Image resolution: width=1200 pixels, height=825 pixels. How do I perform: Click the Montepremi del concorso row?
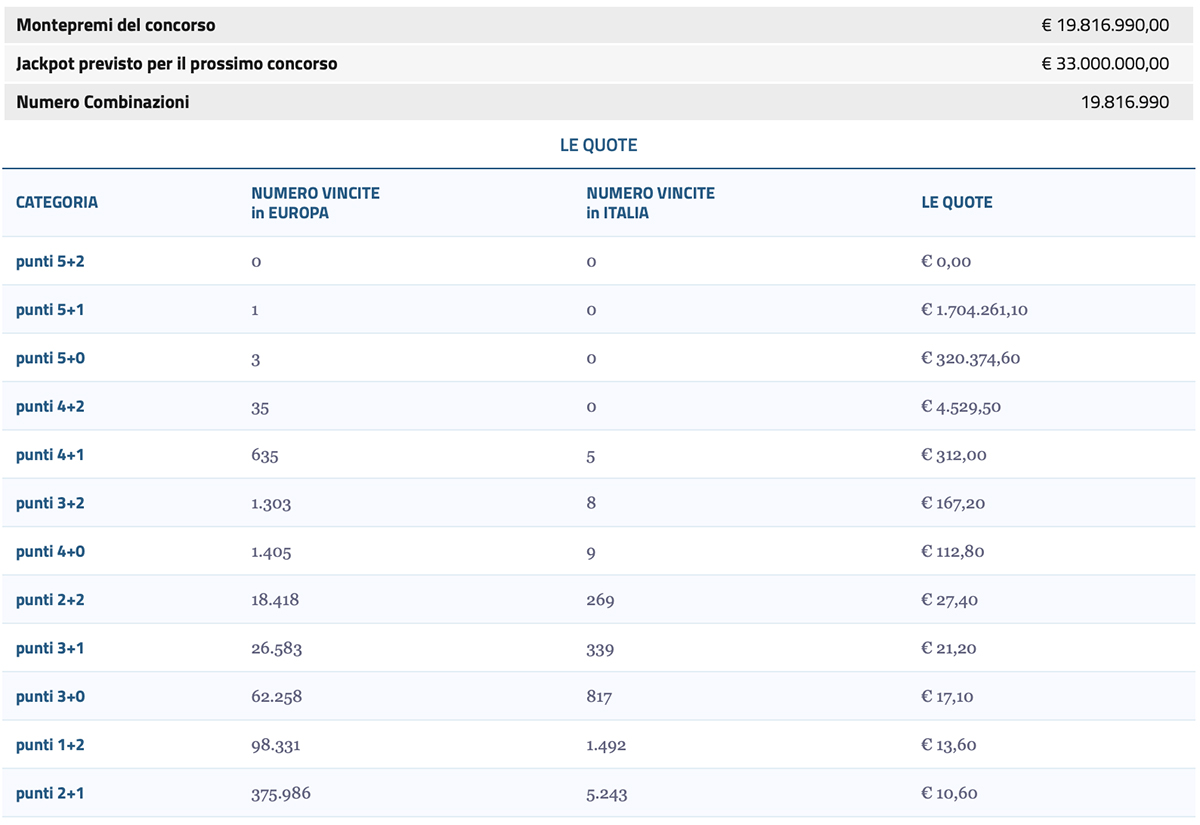pyautogui.click(x=600, y=24)
